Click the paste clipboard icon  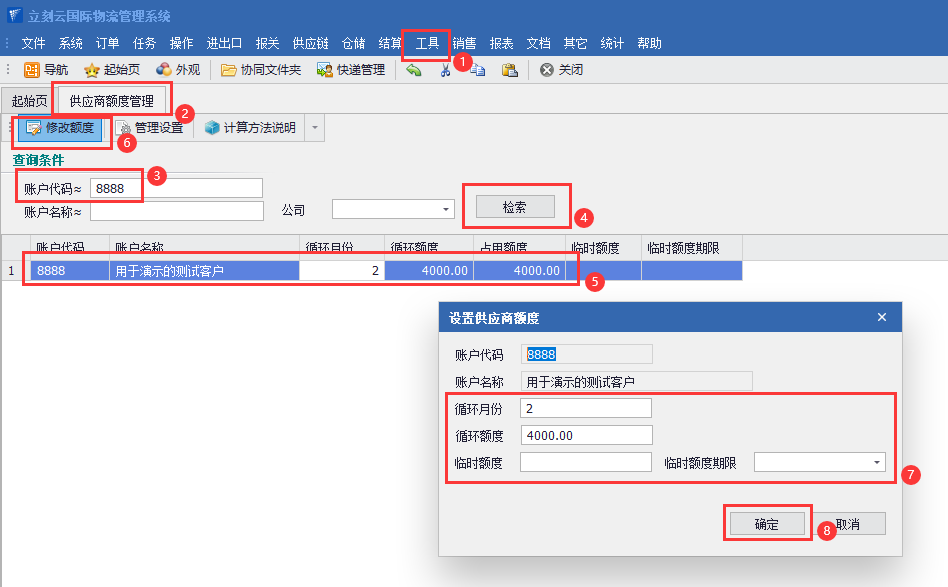[509, 70]
